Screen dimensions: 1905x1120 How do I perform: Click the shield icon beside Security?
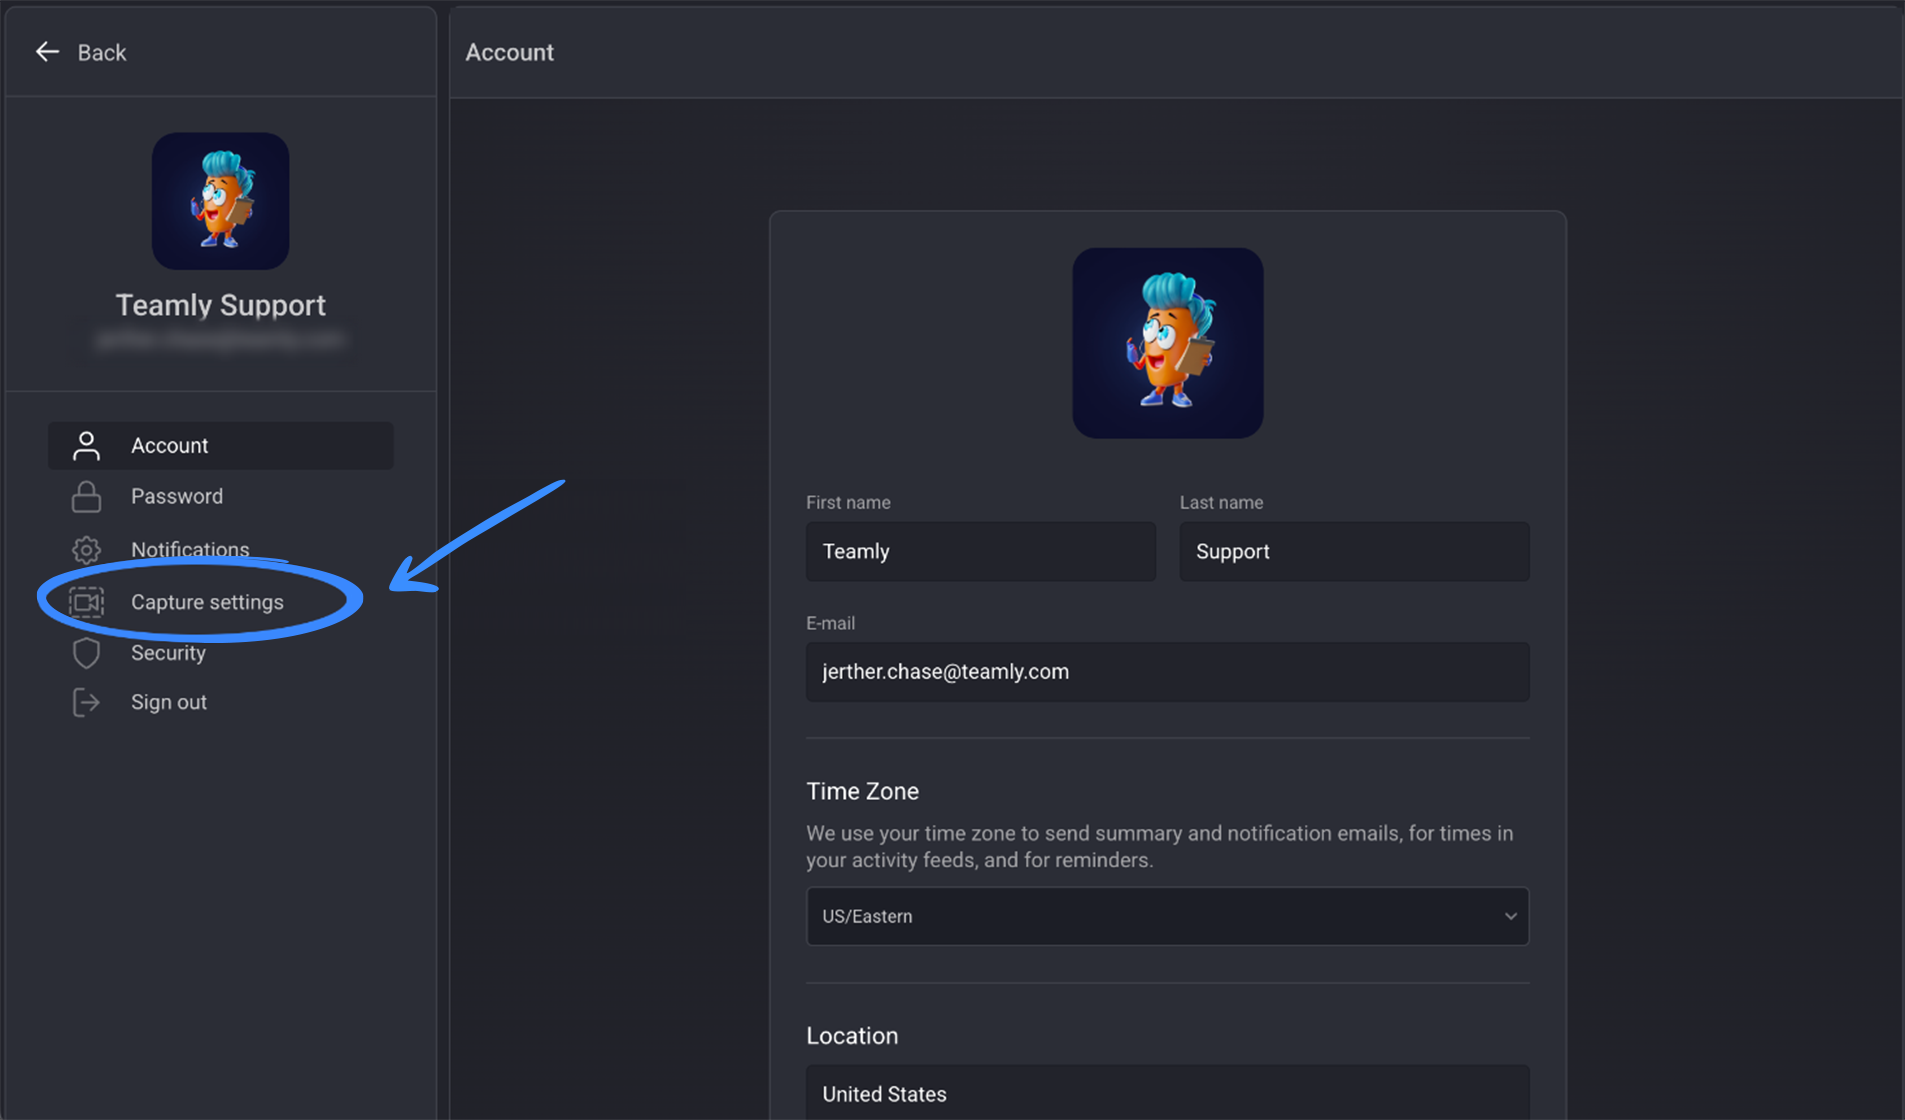click(86, 653)
